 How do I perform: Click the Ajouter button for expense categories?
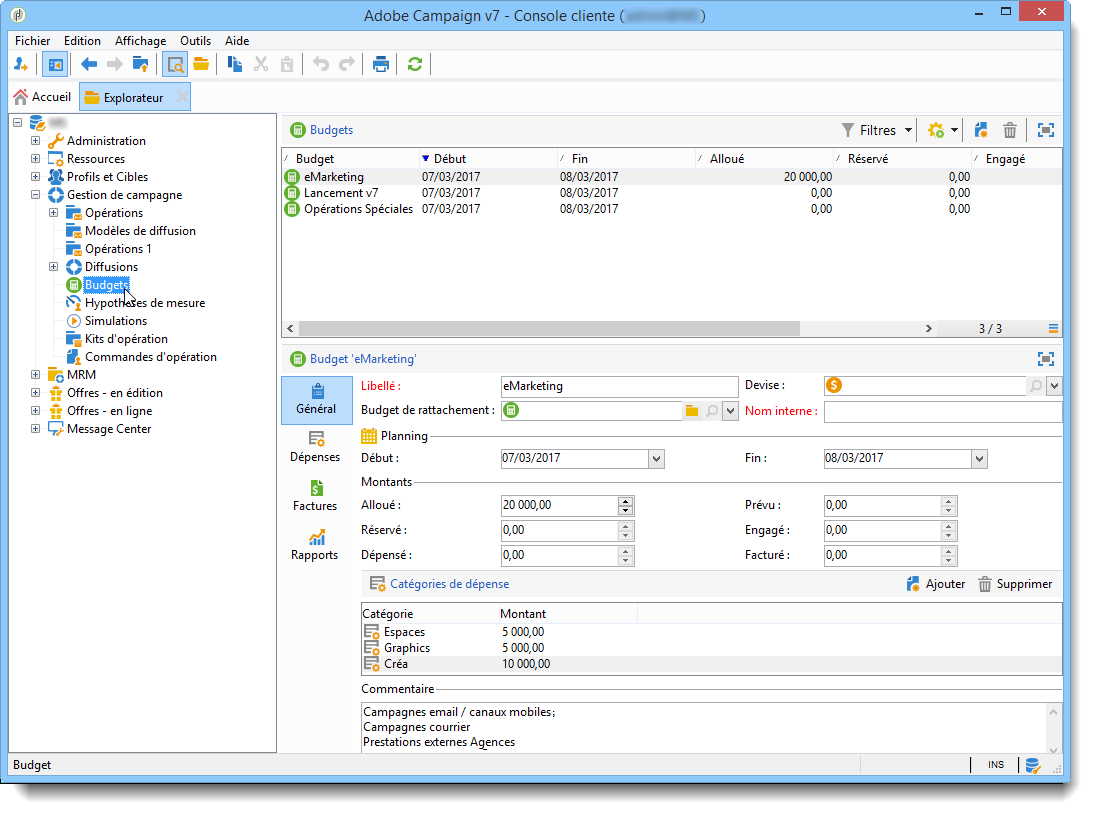click(x=935, y=584)
